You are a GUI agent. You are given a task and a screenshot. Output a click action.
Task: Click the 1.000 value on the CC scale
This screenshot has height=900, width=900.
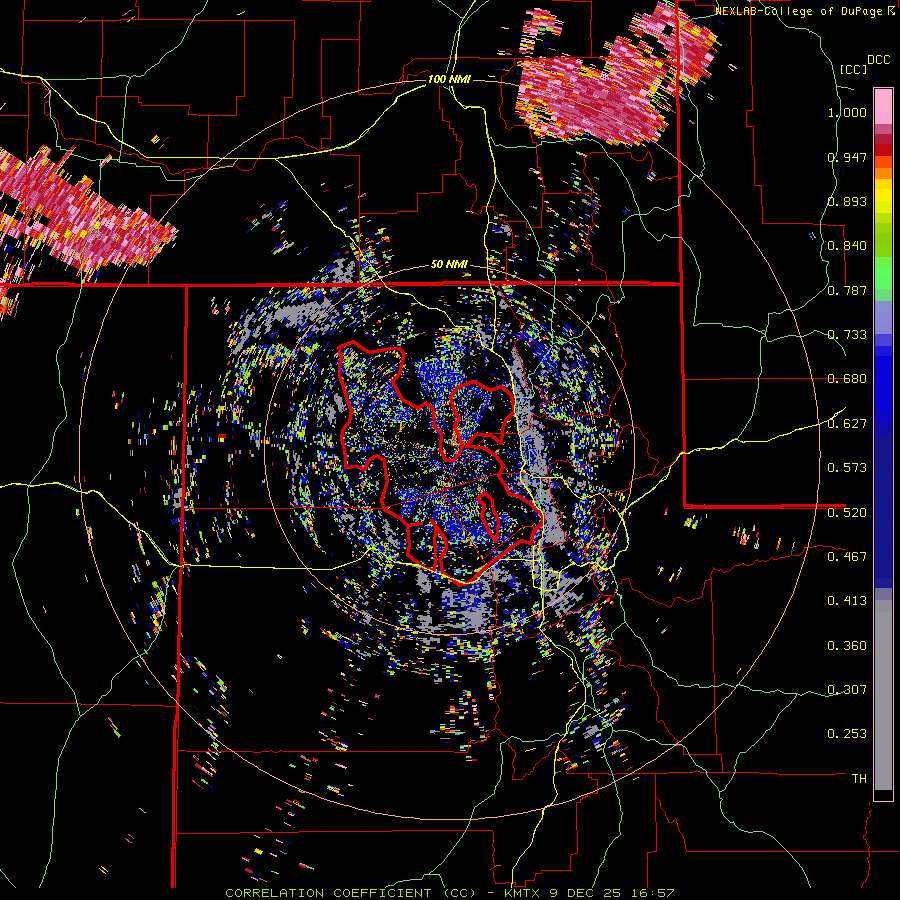847,112
